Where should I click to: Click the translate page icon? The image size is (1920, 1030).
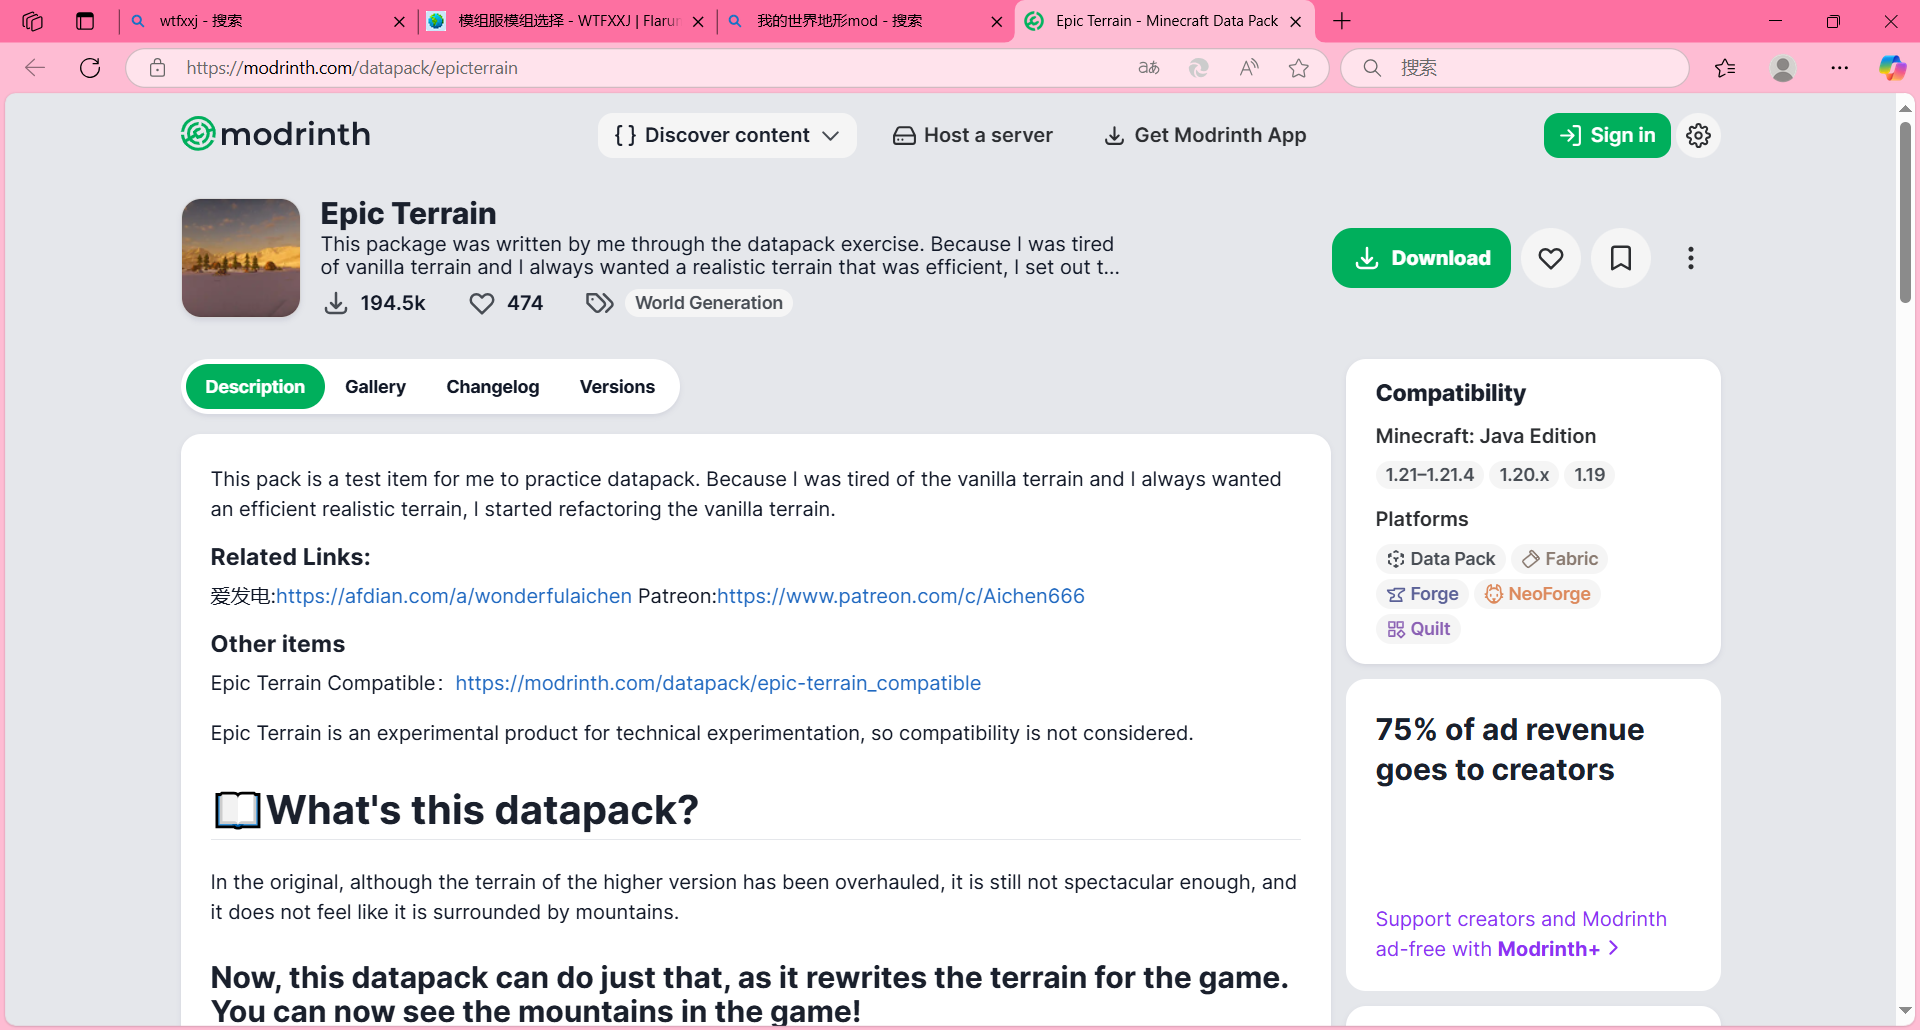(1149, 68)
